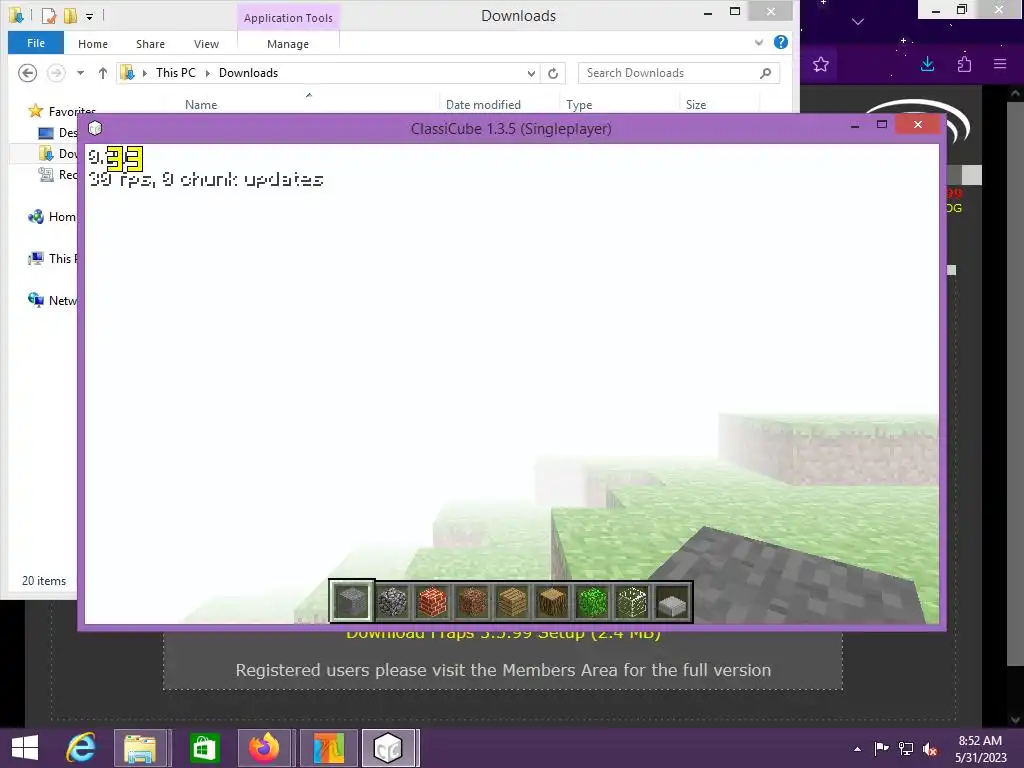Switch to ClassiCube taskbar button
This screenshot has height=768, width=1024.
[x=388, y=748]
